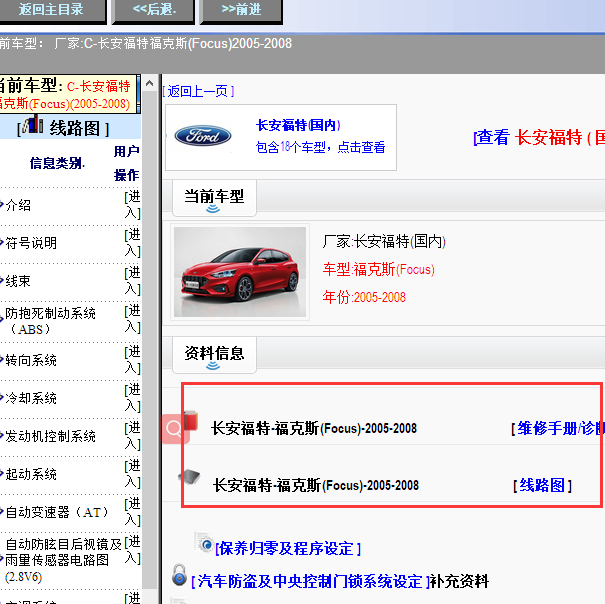Select 冷却系统 in the sidebar
This screenshot has width=605, height=604.
(x=31, y=398)
